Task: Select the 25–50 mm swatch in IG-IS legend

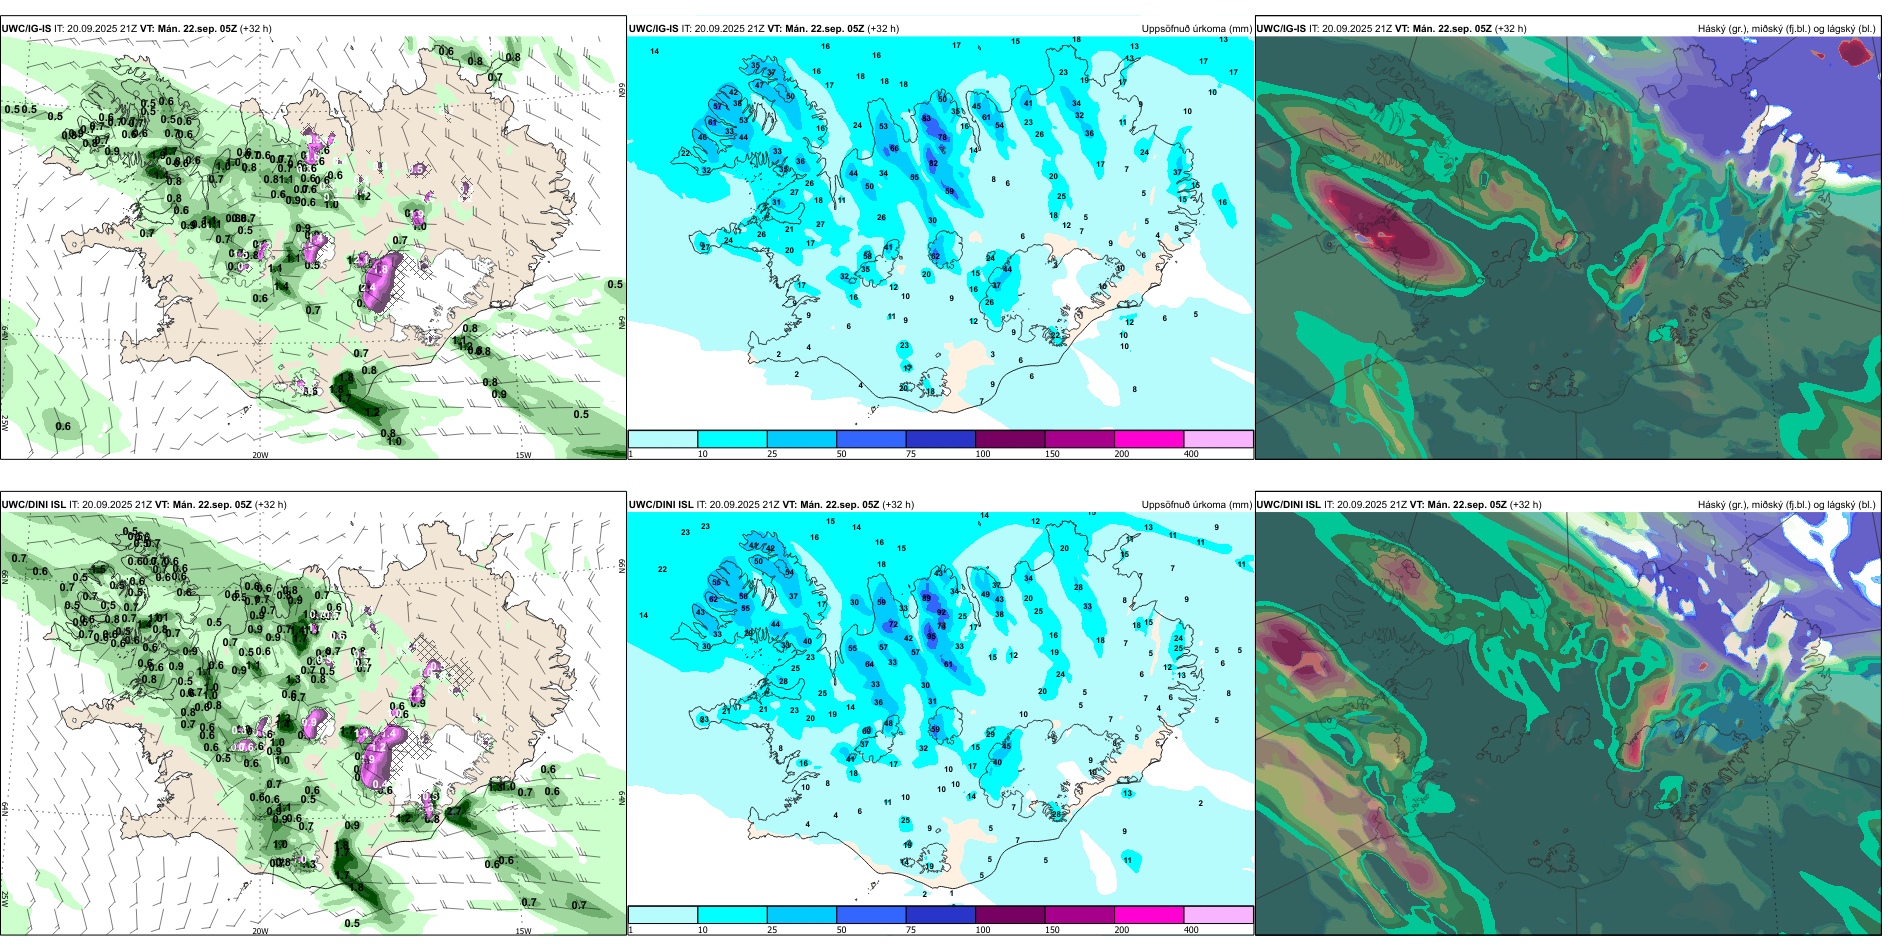Action: pyautogui.click(x=802, y=439)
